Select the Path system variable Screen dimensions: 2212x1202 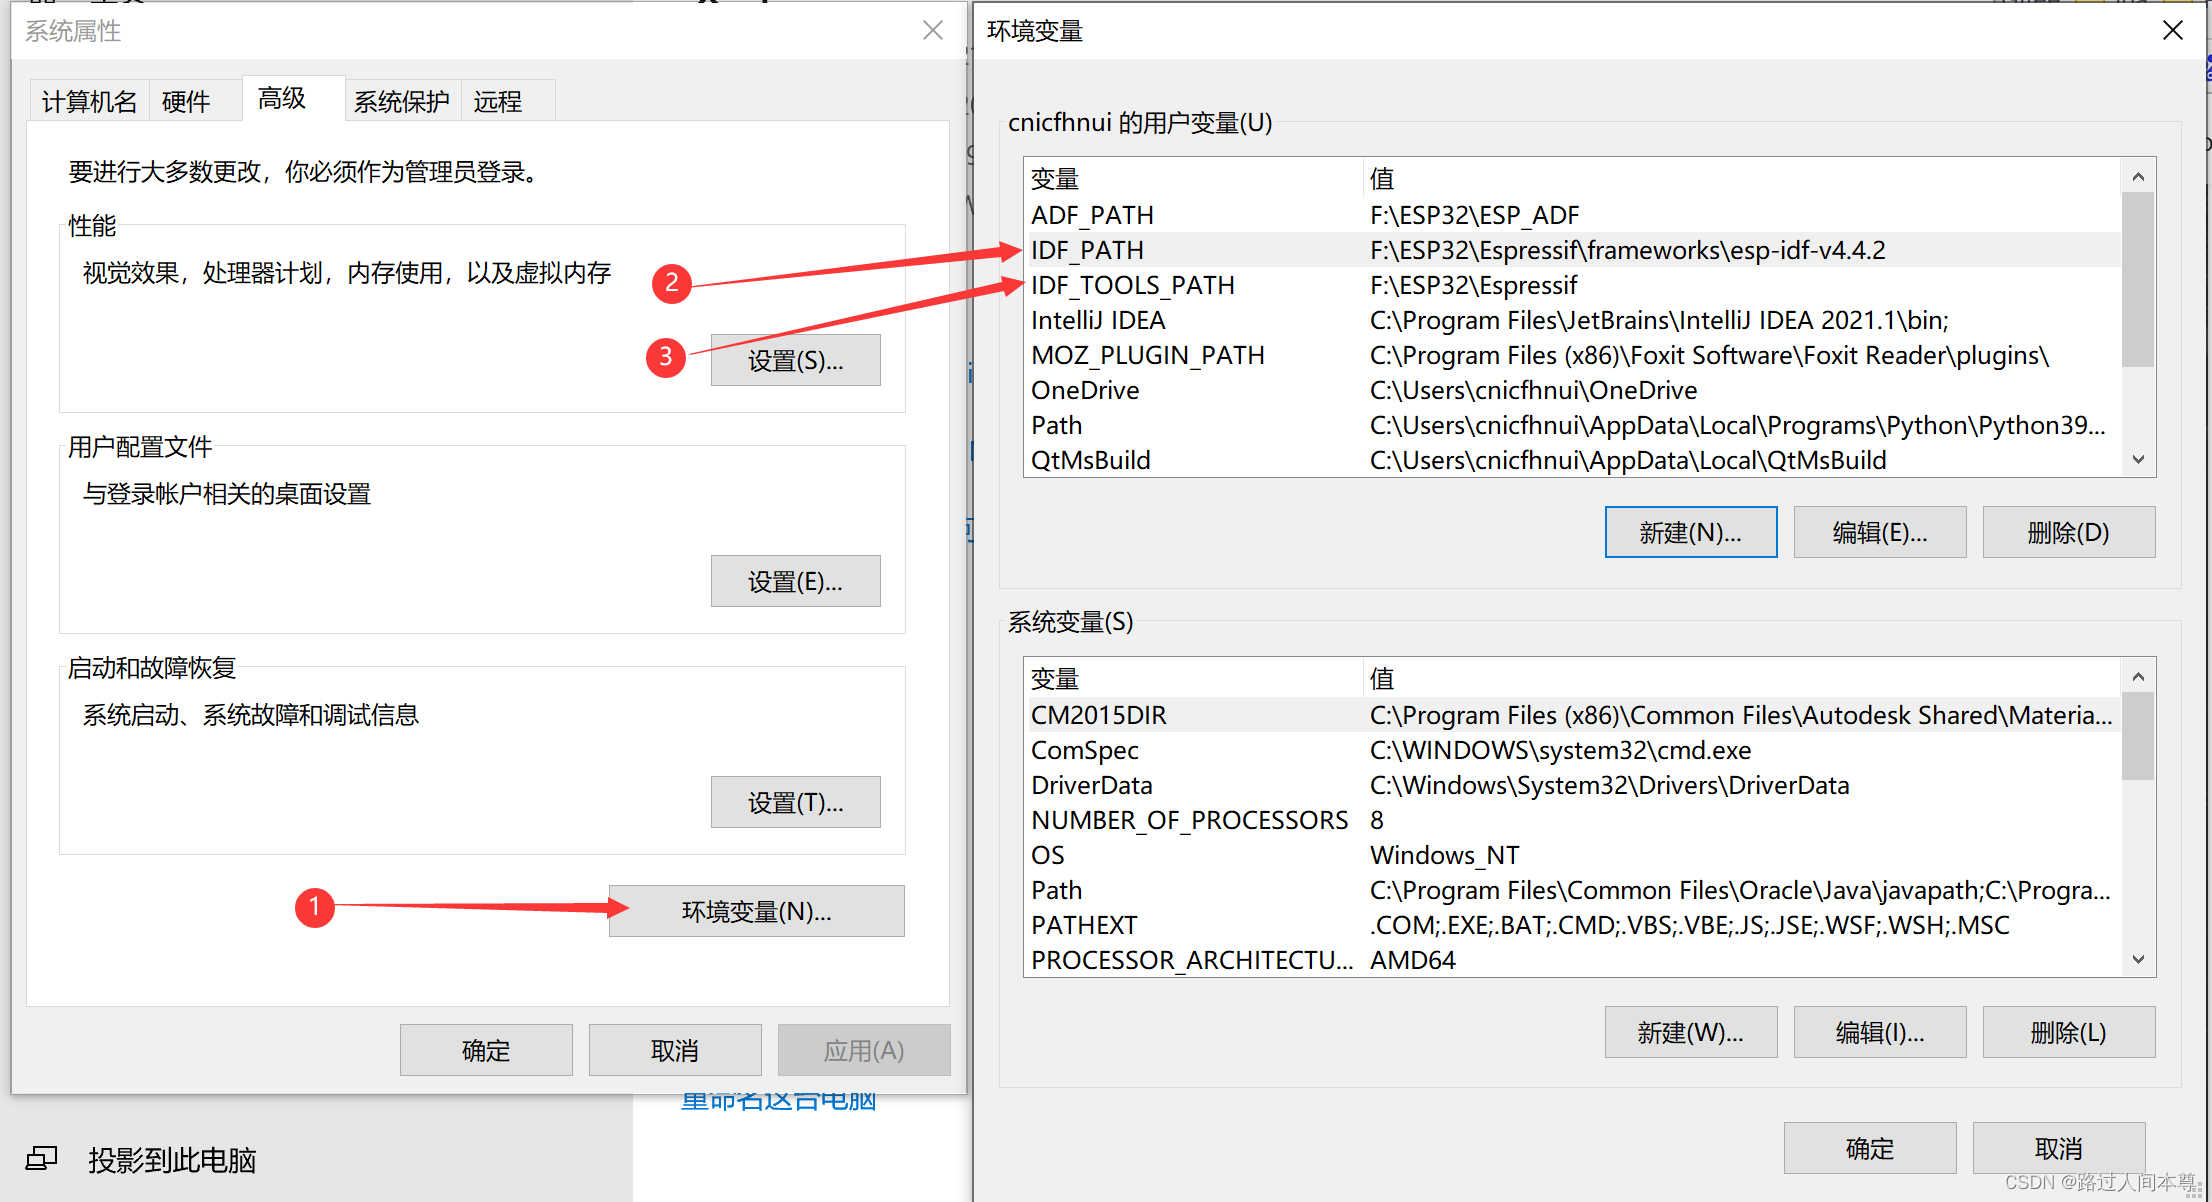coord(1056,889)
